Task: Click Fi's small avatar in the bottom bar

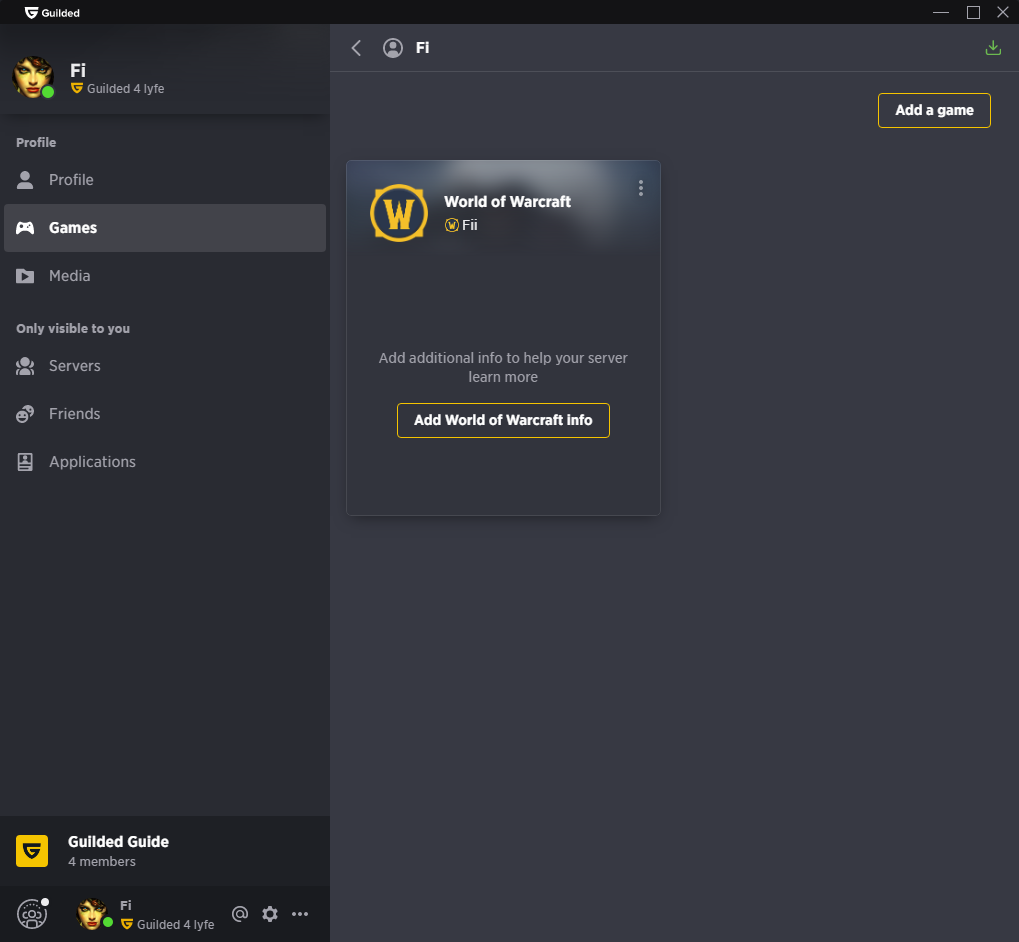Action: point(92,914)
